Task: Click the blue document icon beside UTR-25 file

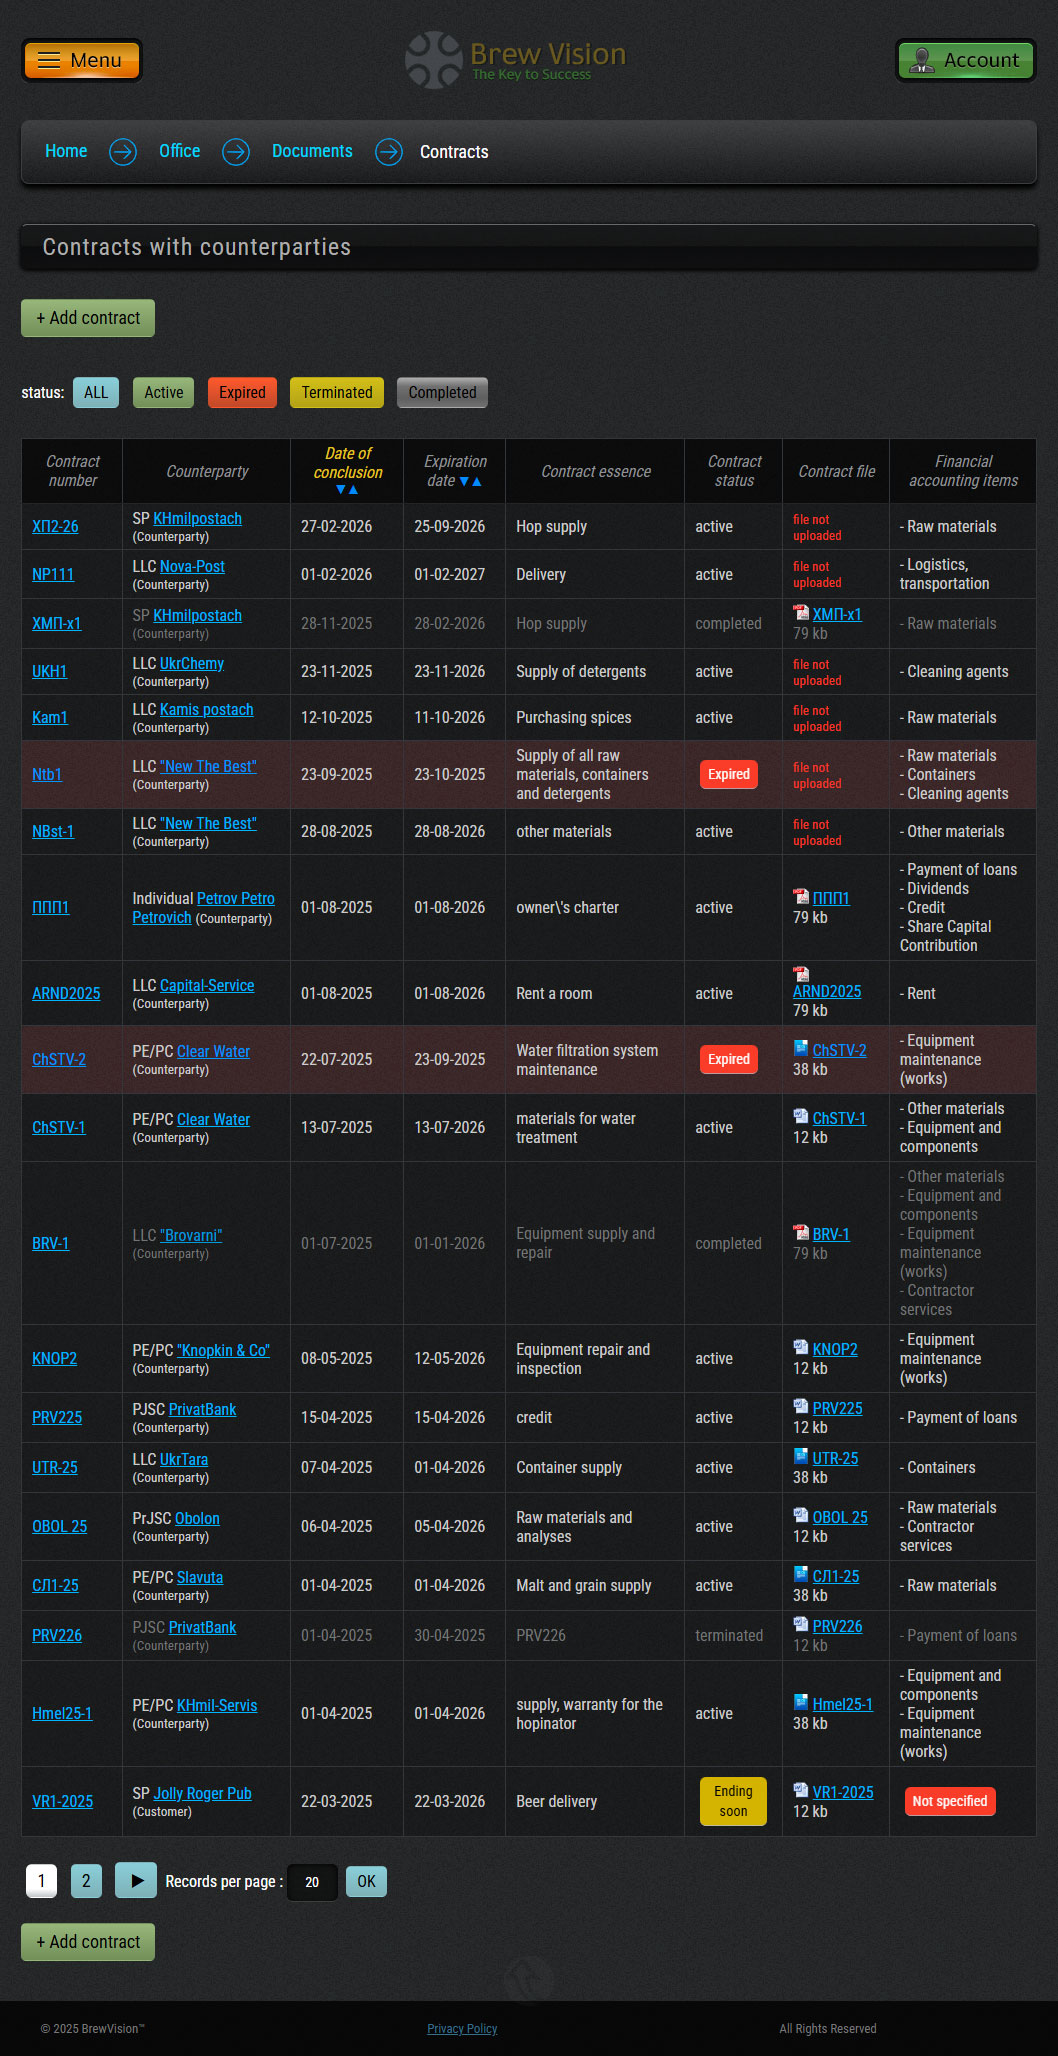Action: tap(801, 1457)
